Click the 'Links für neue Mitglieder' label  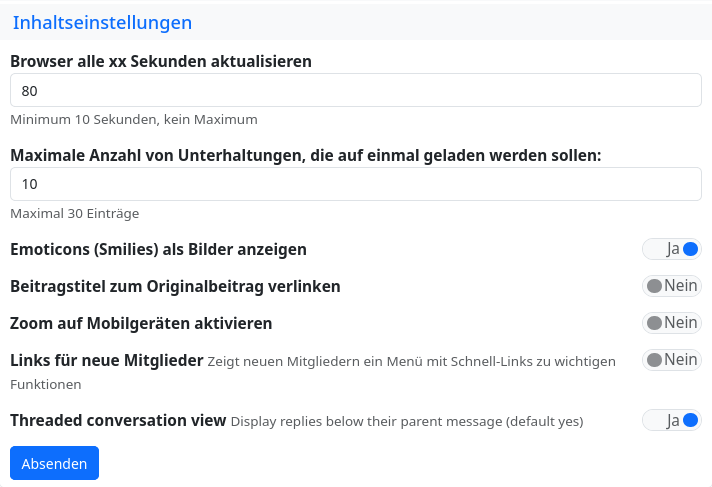pos(106,360)
